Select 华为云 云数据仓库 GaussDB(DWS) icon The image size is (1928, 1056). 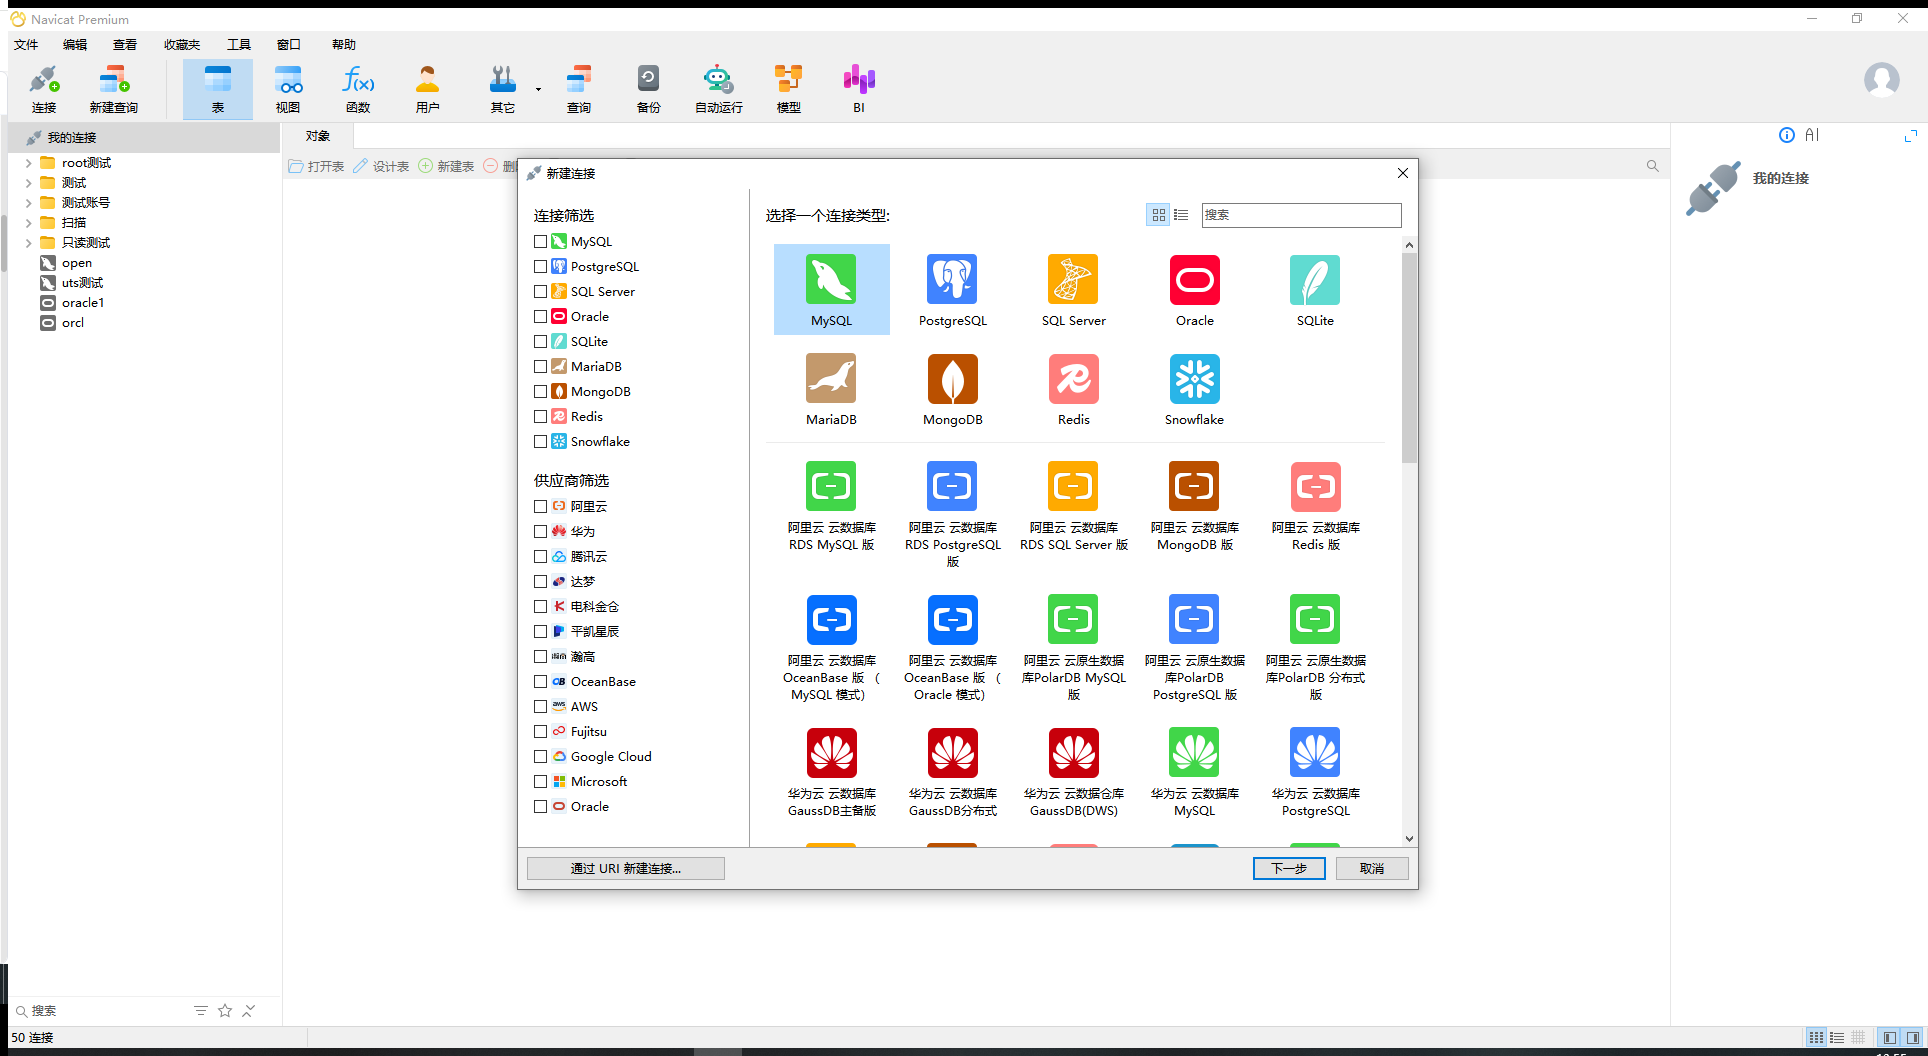[1073, 752]
